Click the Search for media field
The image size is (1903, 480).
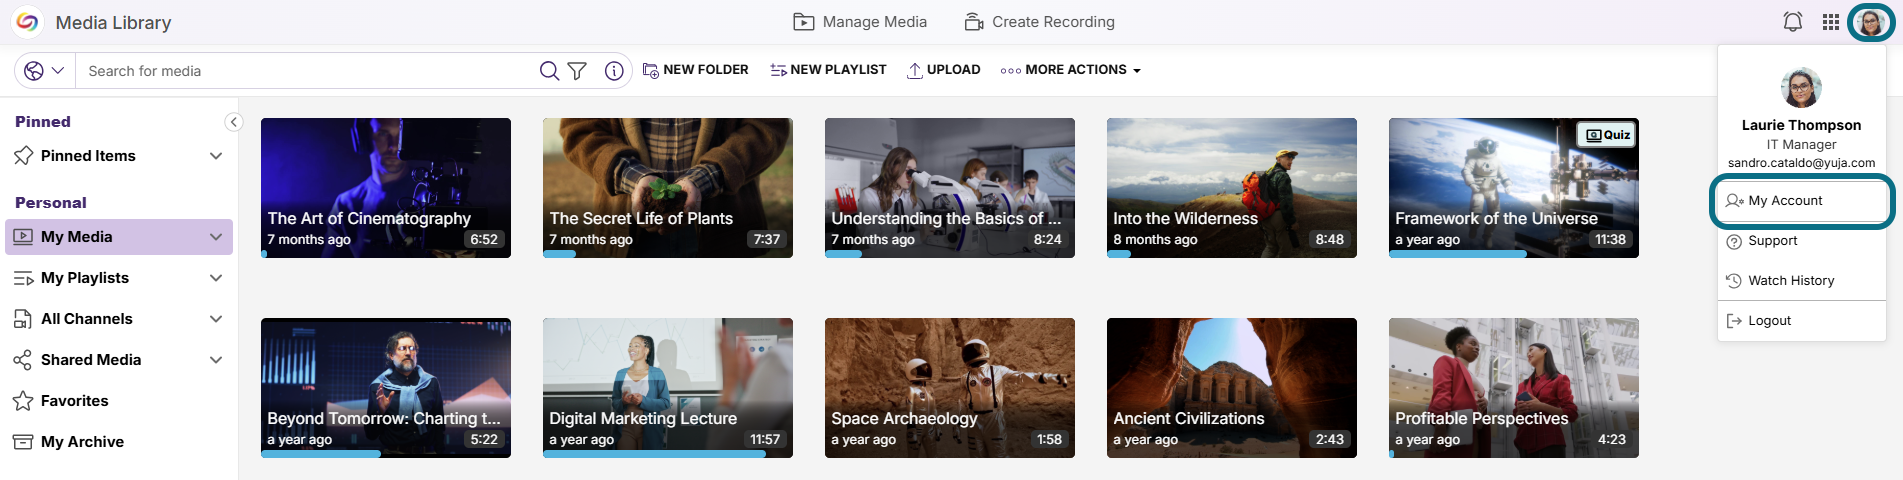click(310, 71)
